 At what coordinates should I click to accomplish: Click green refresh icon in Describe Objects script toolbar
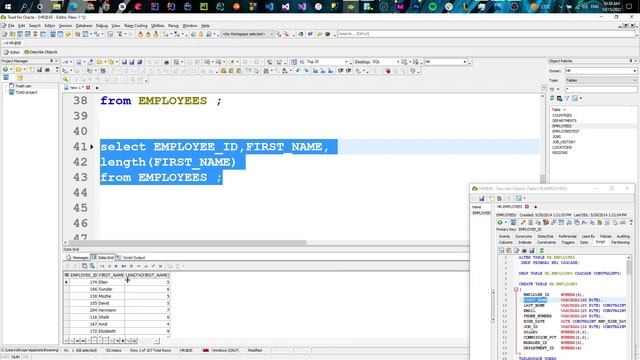542,251
